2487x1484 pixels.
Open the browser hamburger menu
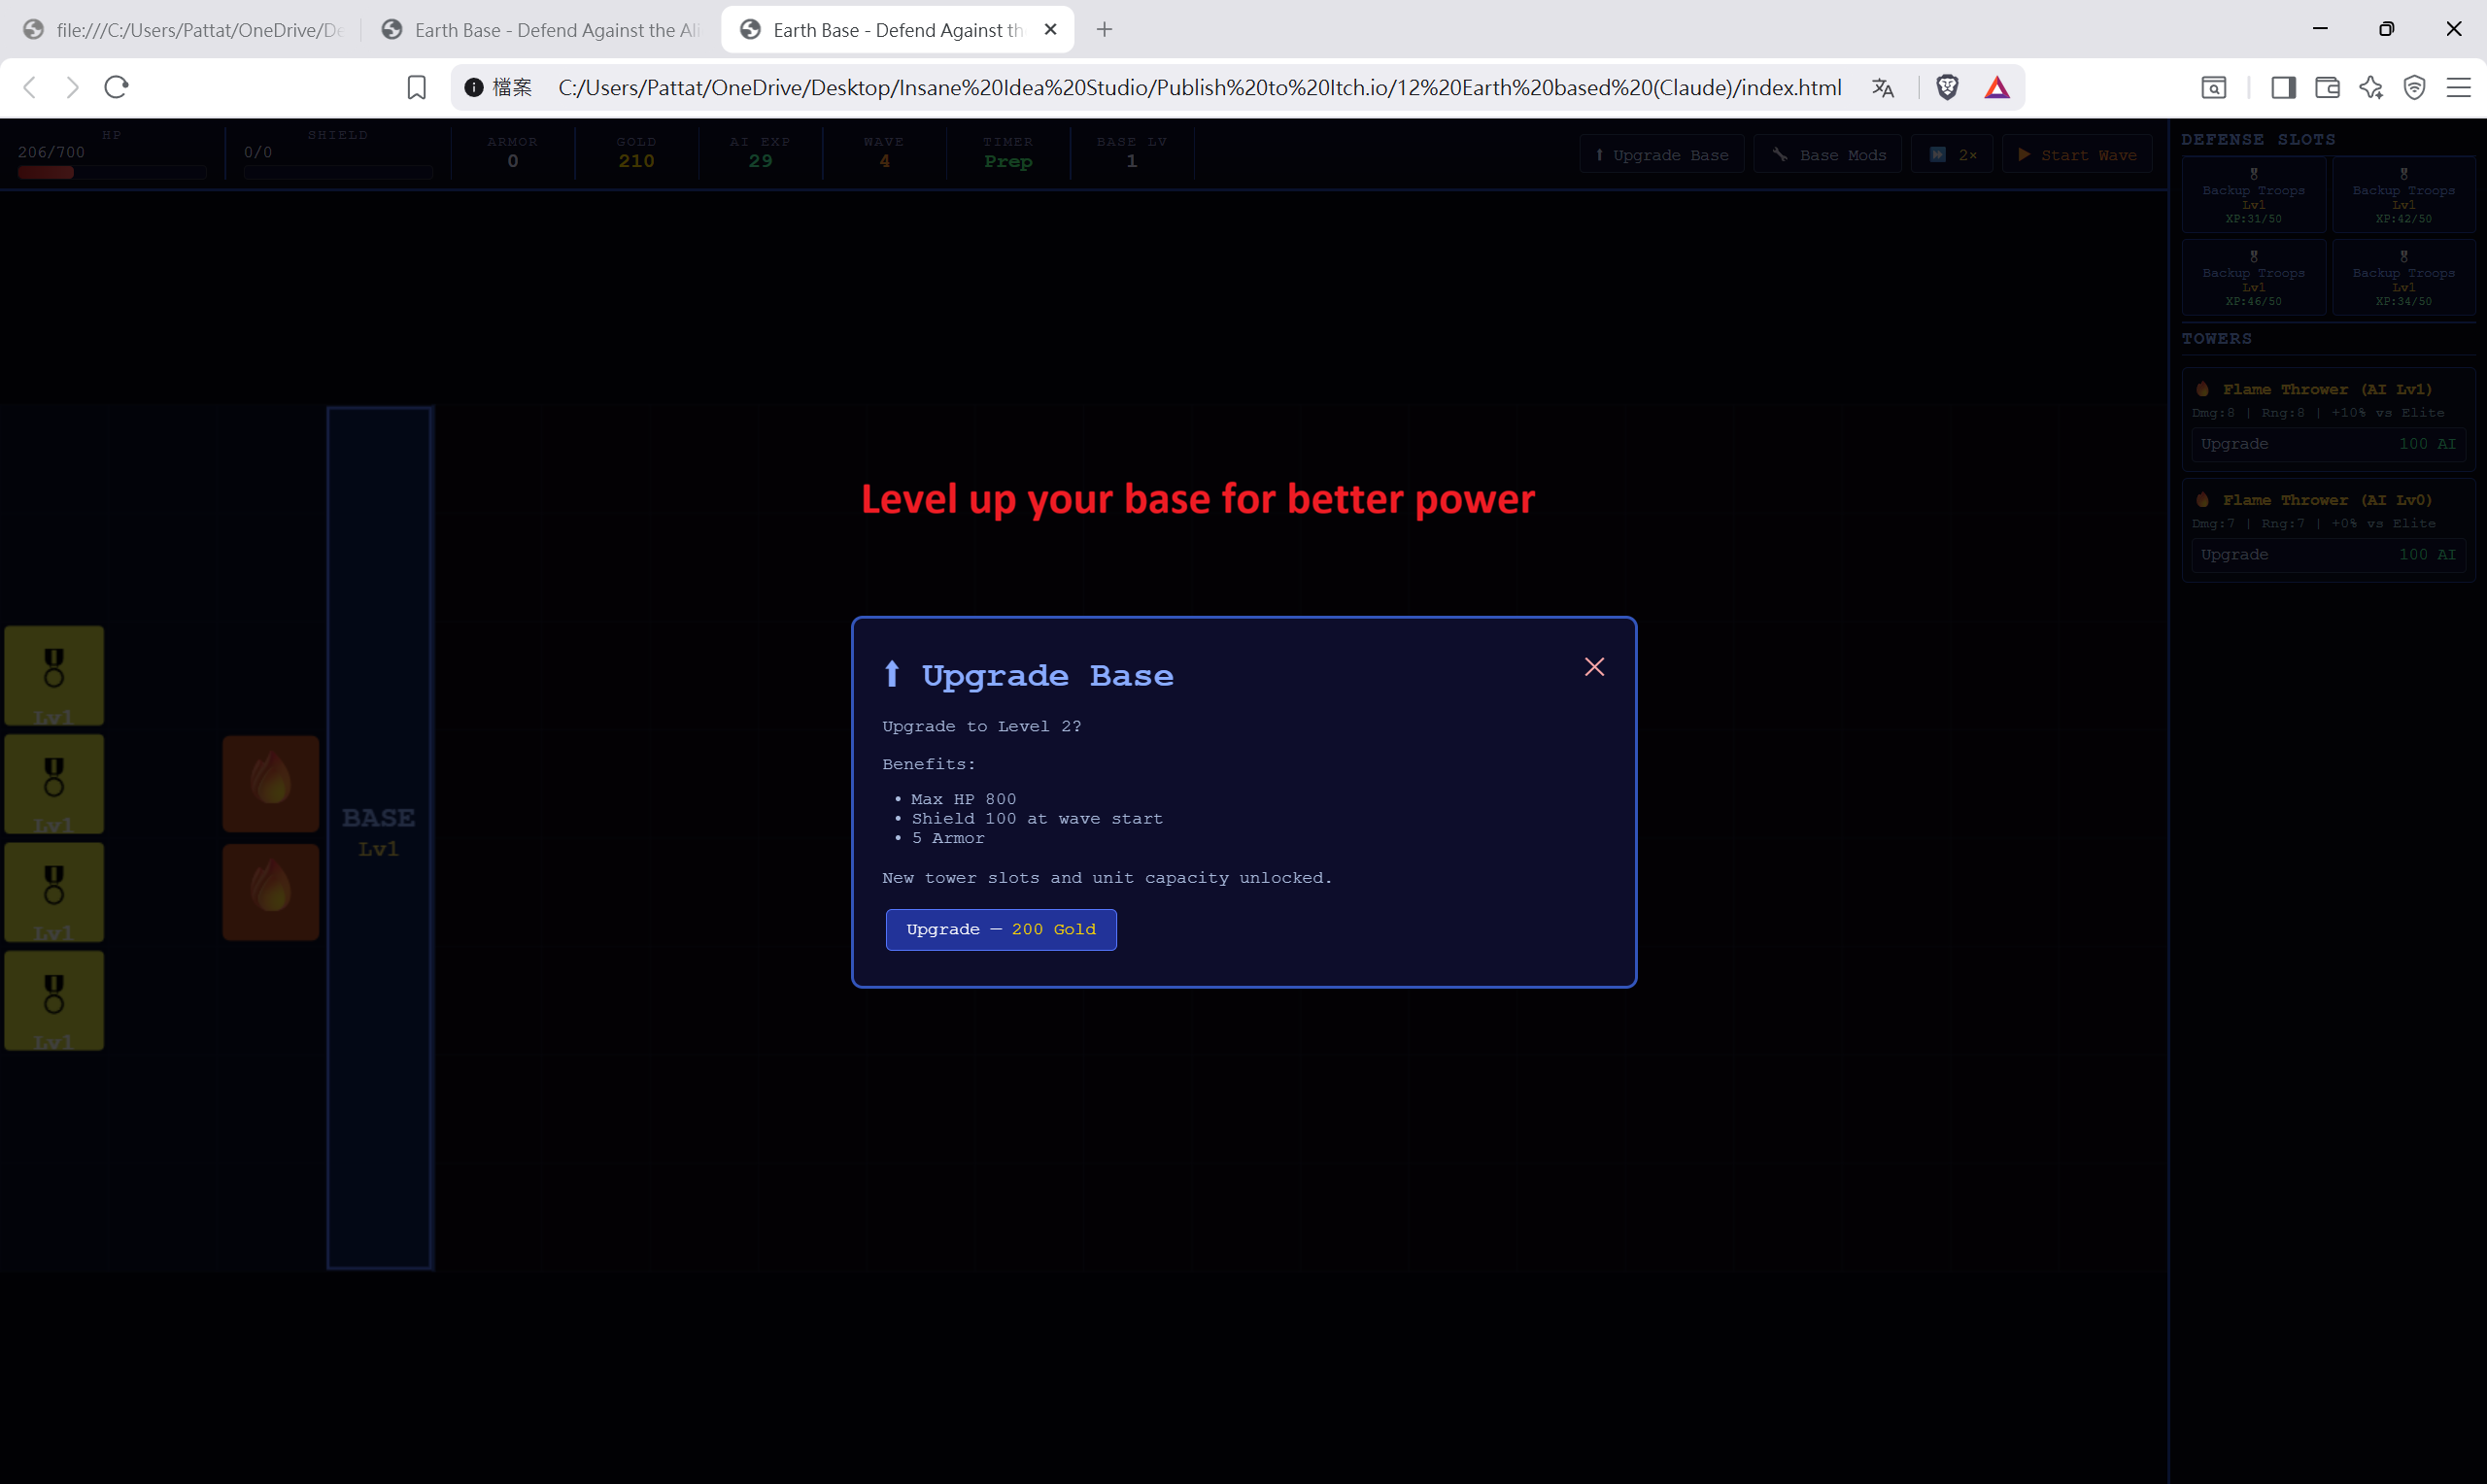pyautogui.click(x=2459, y=88)
